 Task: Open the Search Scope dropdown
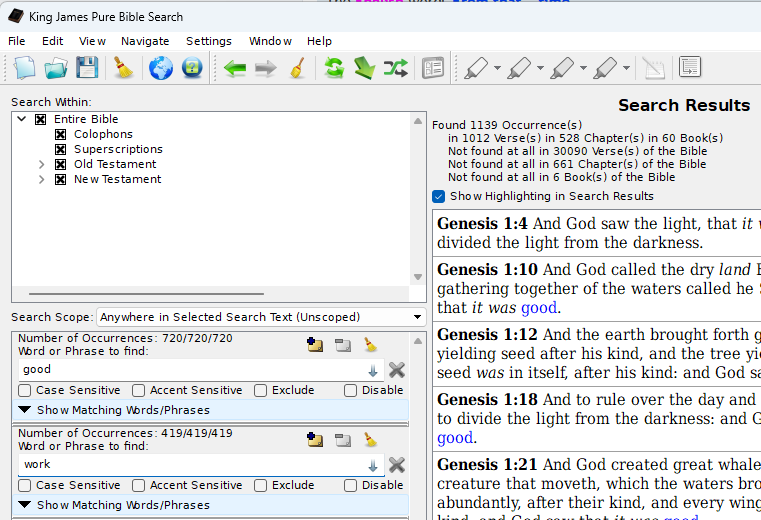coord(260,317)
